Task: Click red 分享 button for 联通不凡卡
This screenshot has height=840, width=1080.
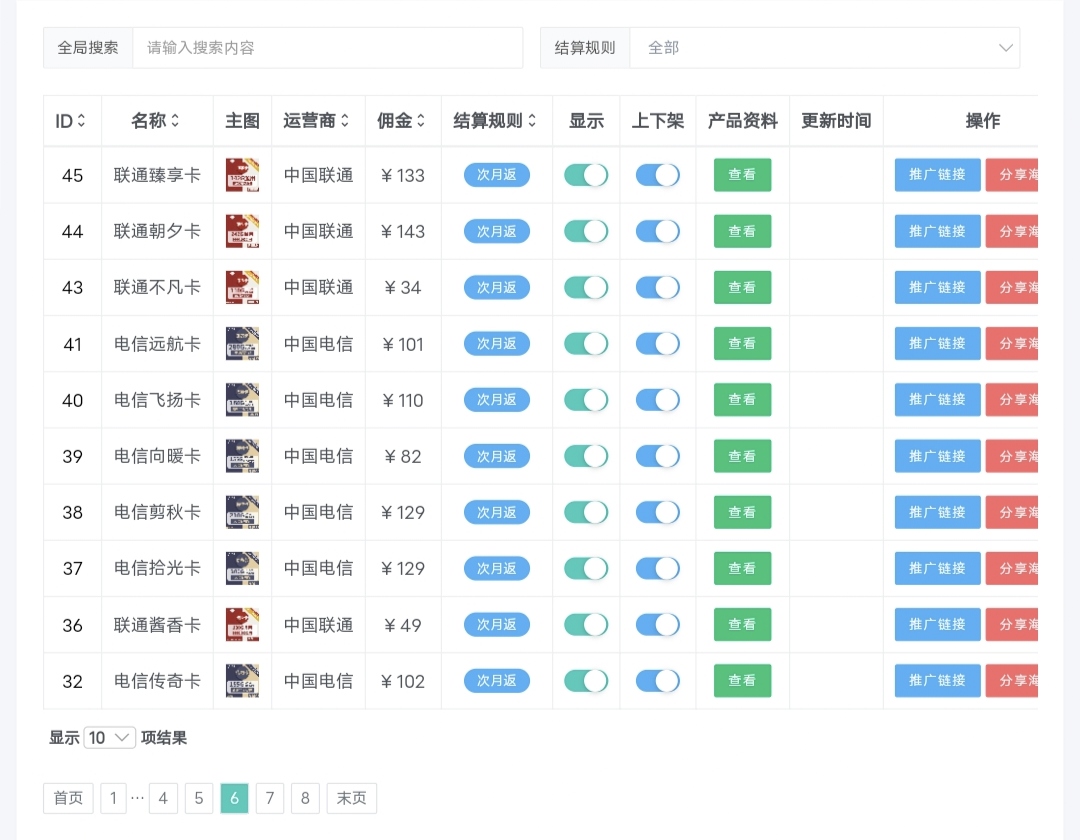Action: [1012, 287]
